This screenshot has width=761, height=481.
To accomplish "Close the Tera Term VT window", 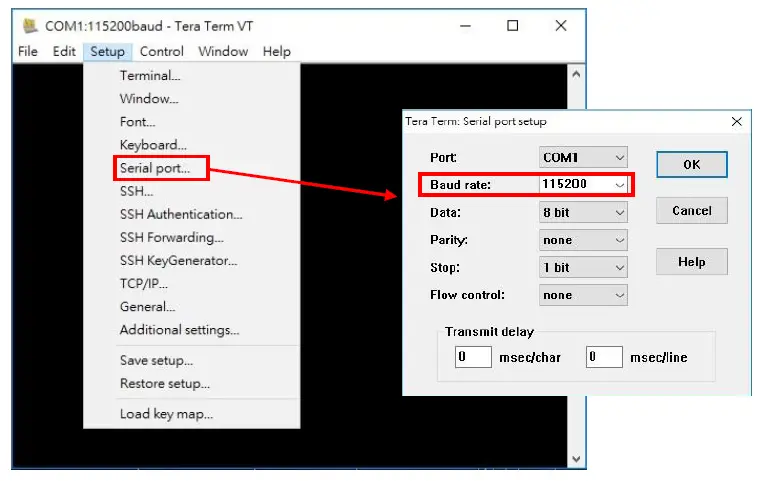I will click(x=561, y=26).
